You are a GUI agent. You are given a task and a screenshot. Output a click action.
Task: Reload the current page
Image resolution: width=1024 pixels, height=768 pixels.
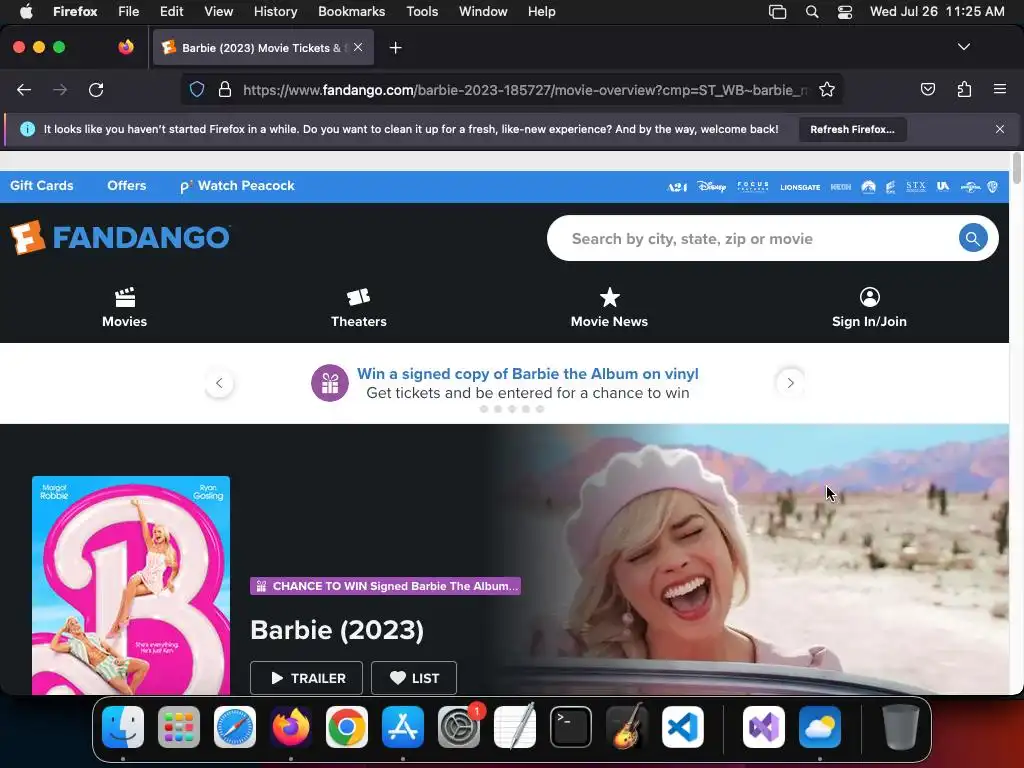96,89
